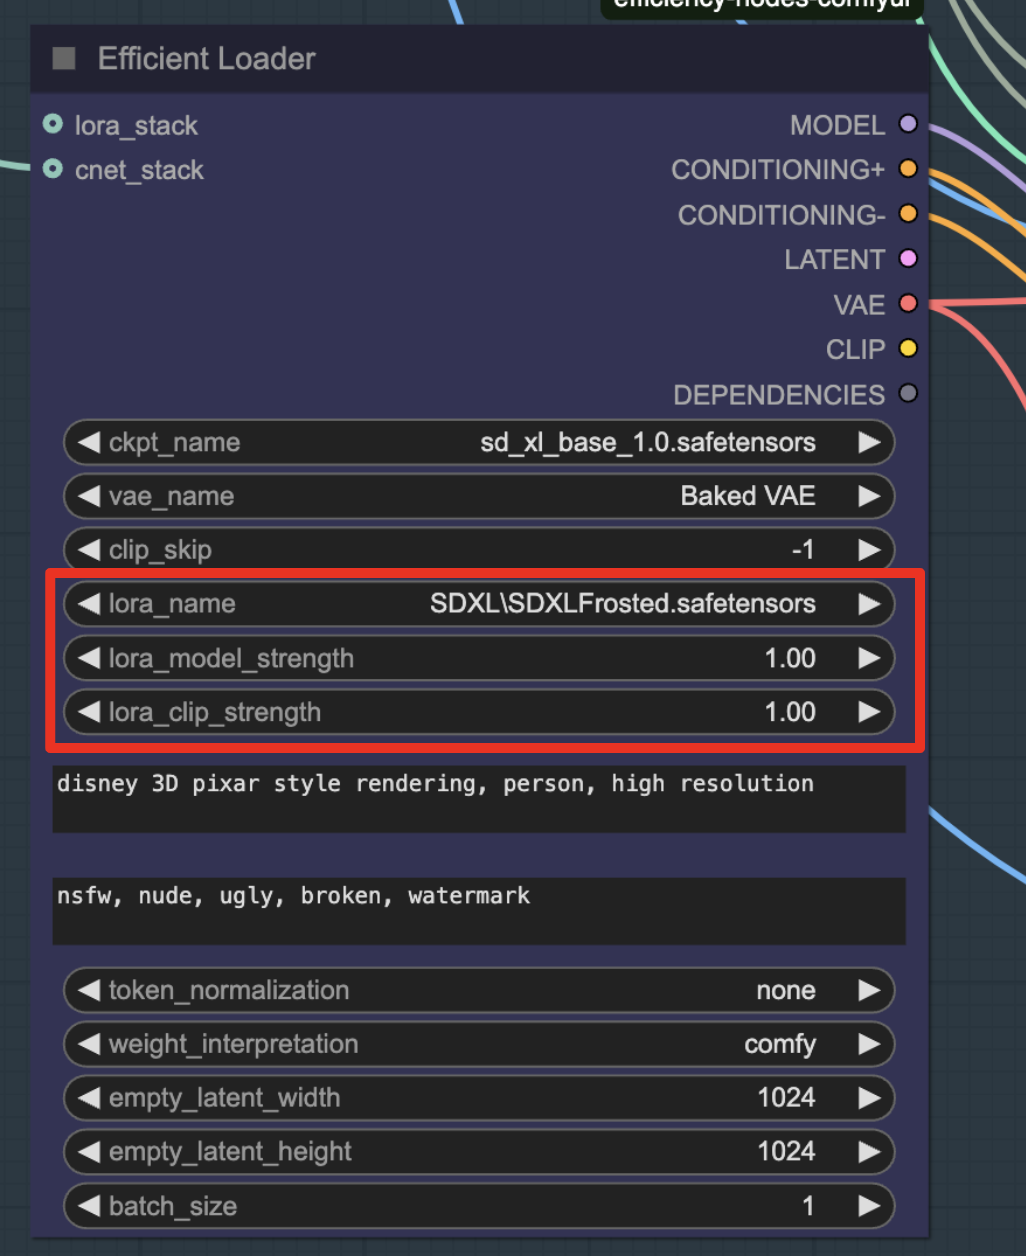This screenshot has height=1256, width=1026.
Task: Open the lora_name selection widget
Action: pos(478,603)
